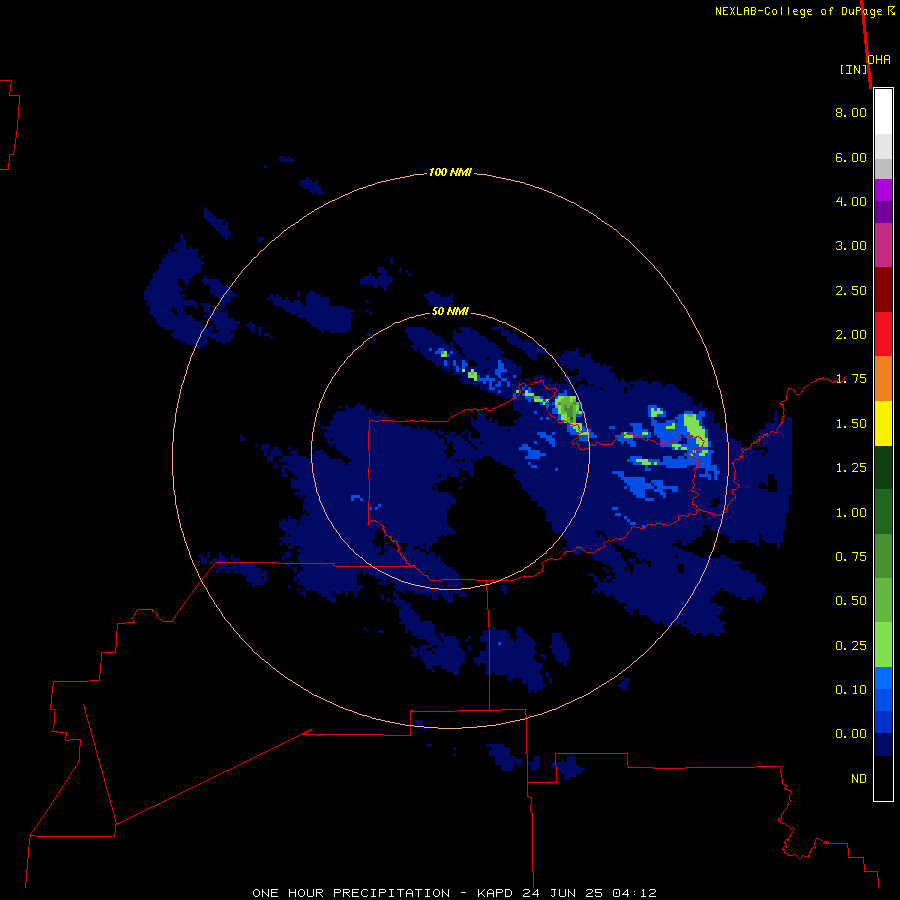Pick the black ND swatch in the color scale

(x=883, y=778)
